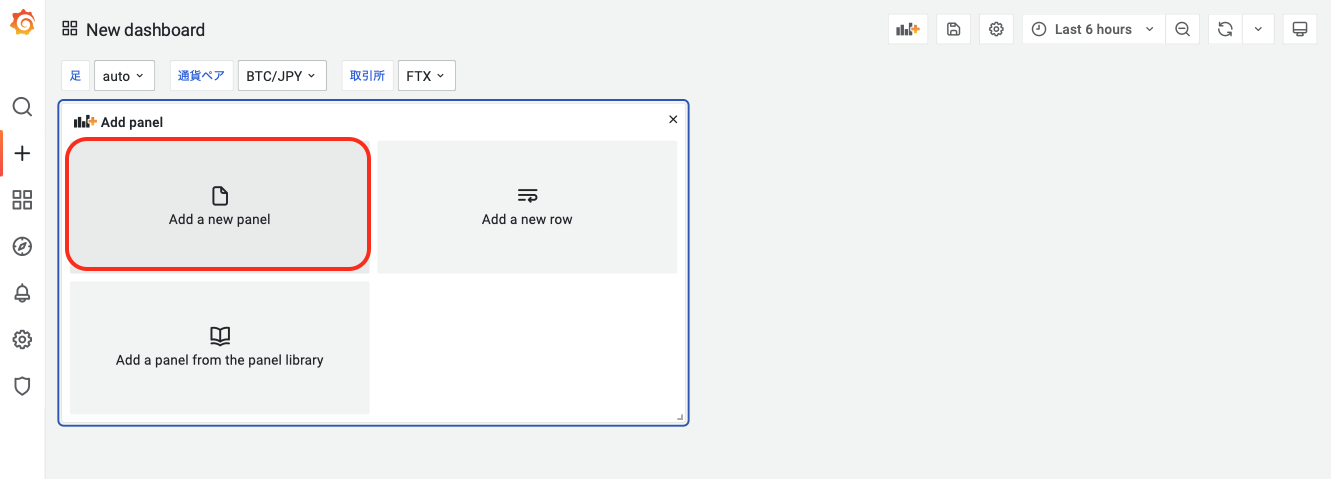Cycle view mode monitor icon
Image resolution: width=1331 pixels, height=479 pixels.
1300,29
